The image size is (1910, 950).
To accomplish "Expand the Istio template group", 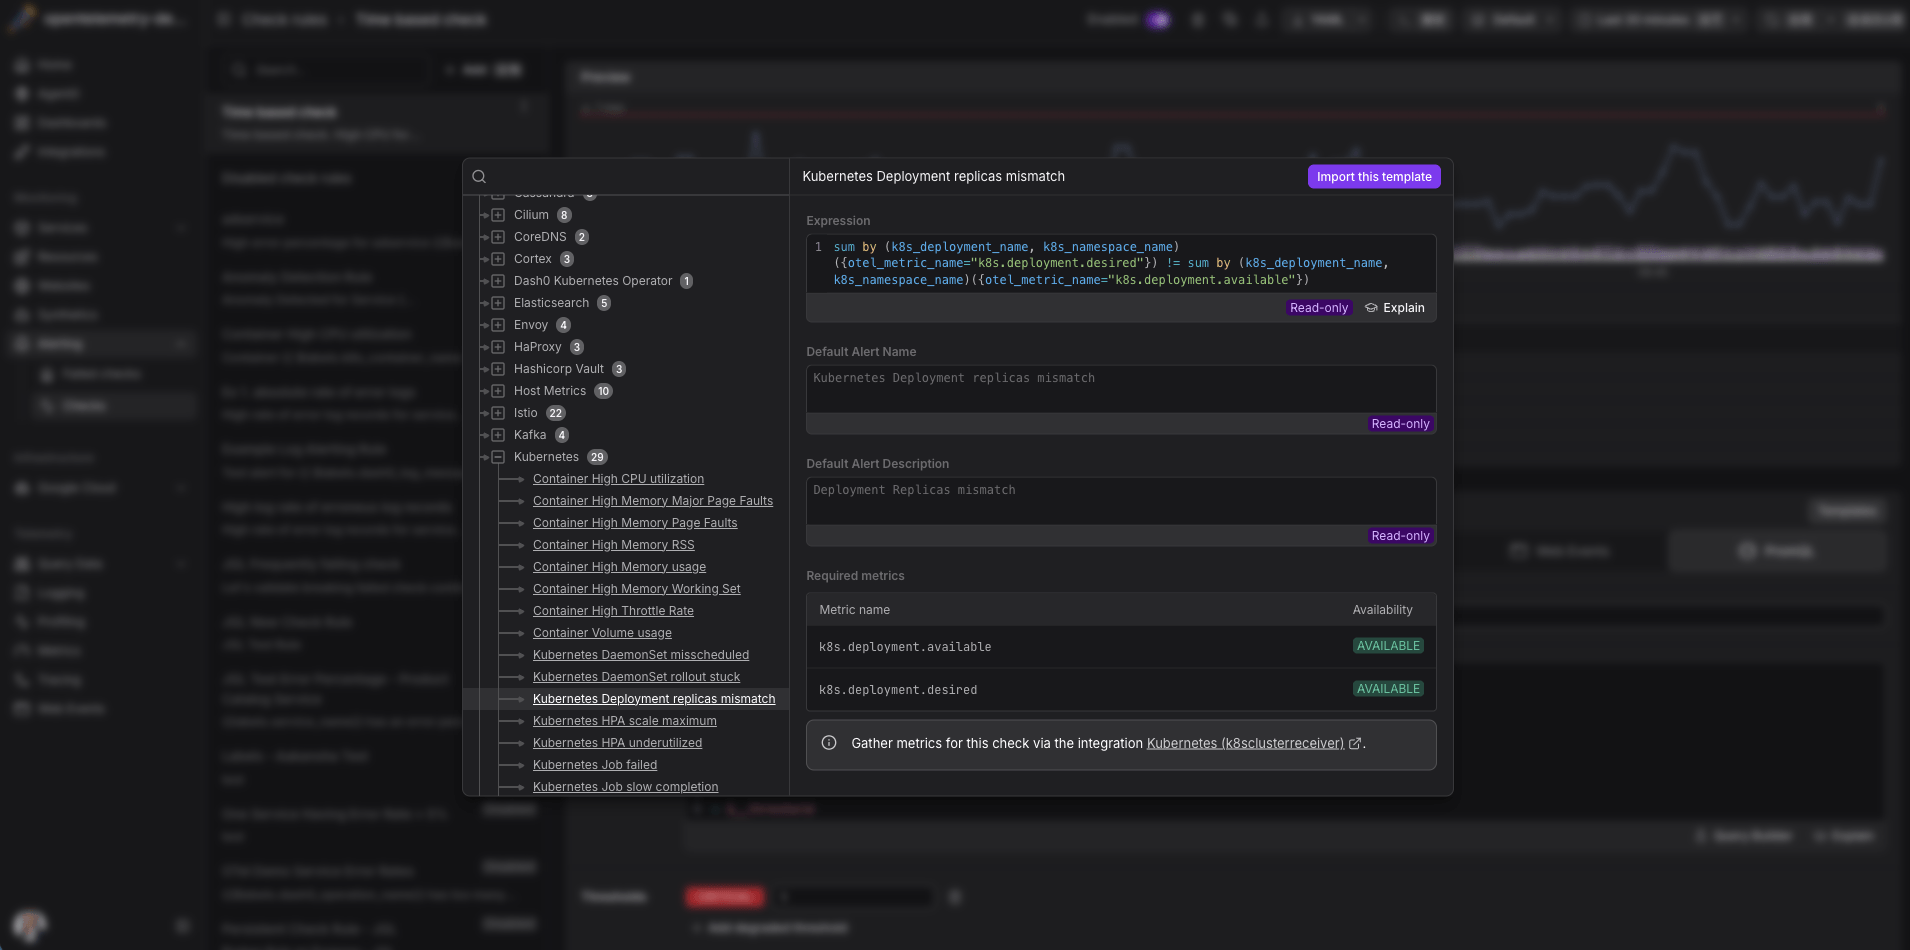I will click(x=498, y=413).
